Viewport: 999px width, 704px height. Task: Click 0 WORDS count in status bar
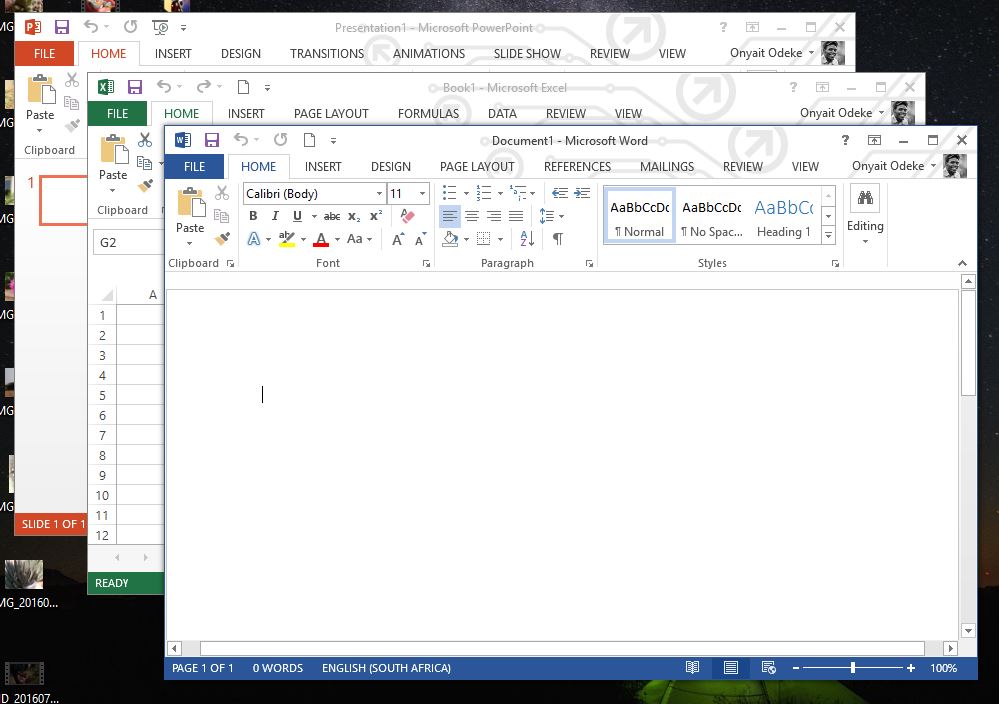(278, 668)
